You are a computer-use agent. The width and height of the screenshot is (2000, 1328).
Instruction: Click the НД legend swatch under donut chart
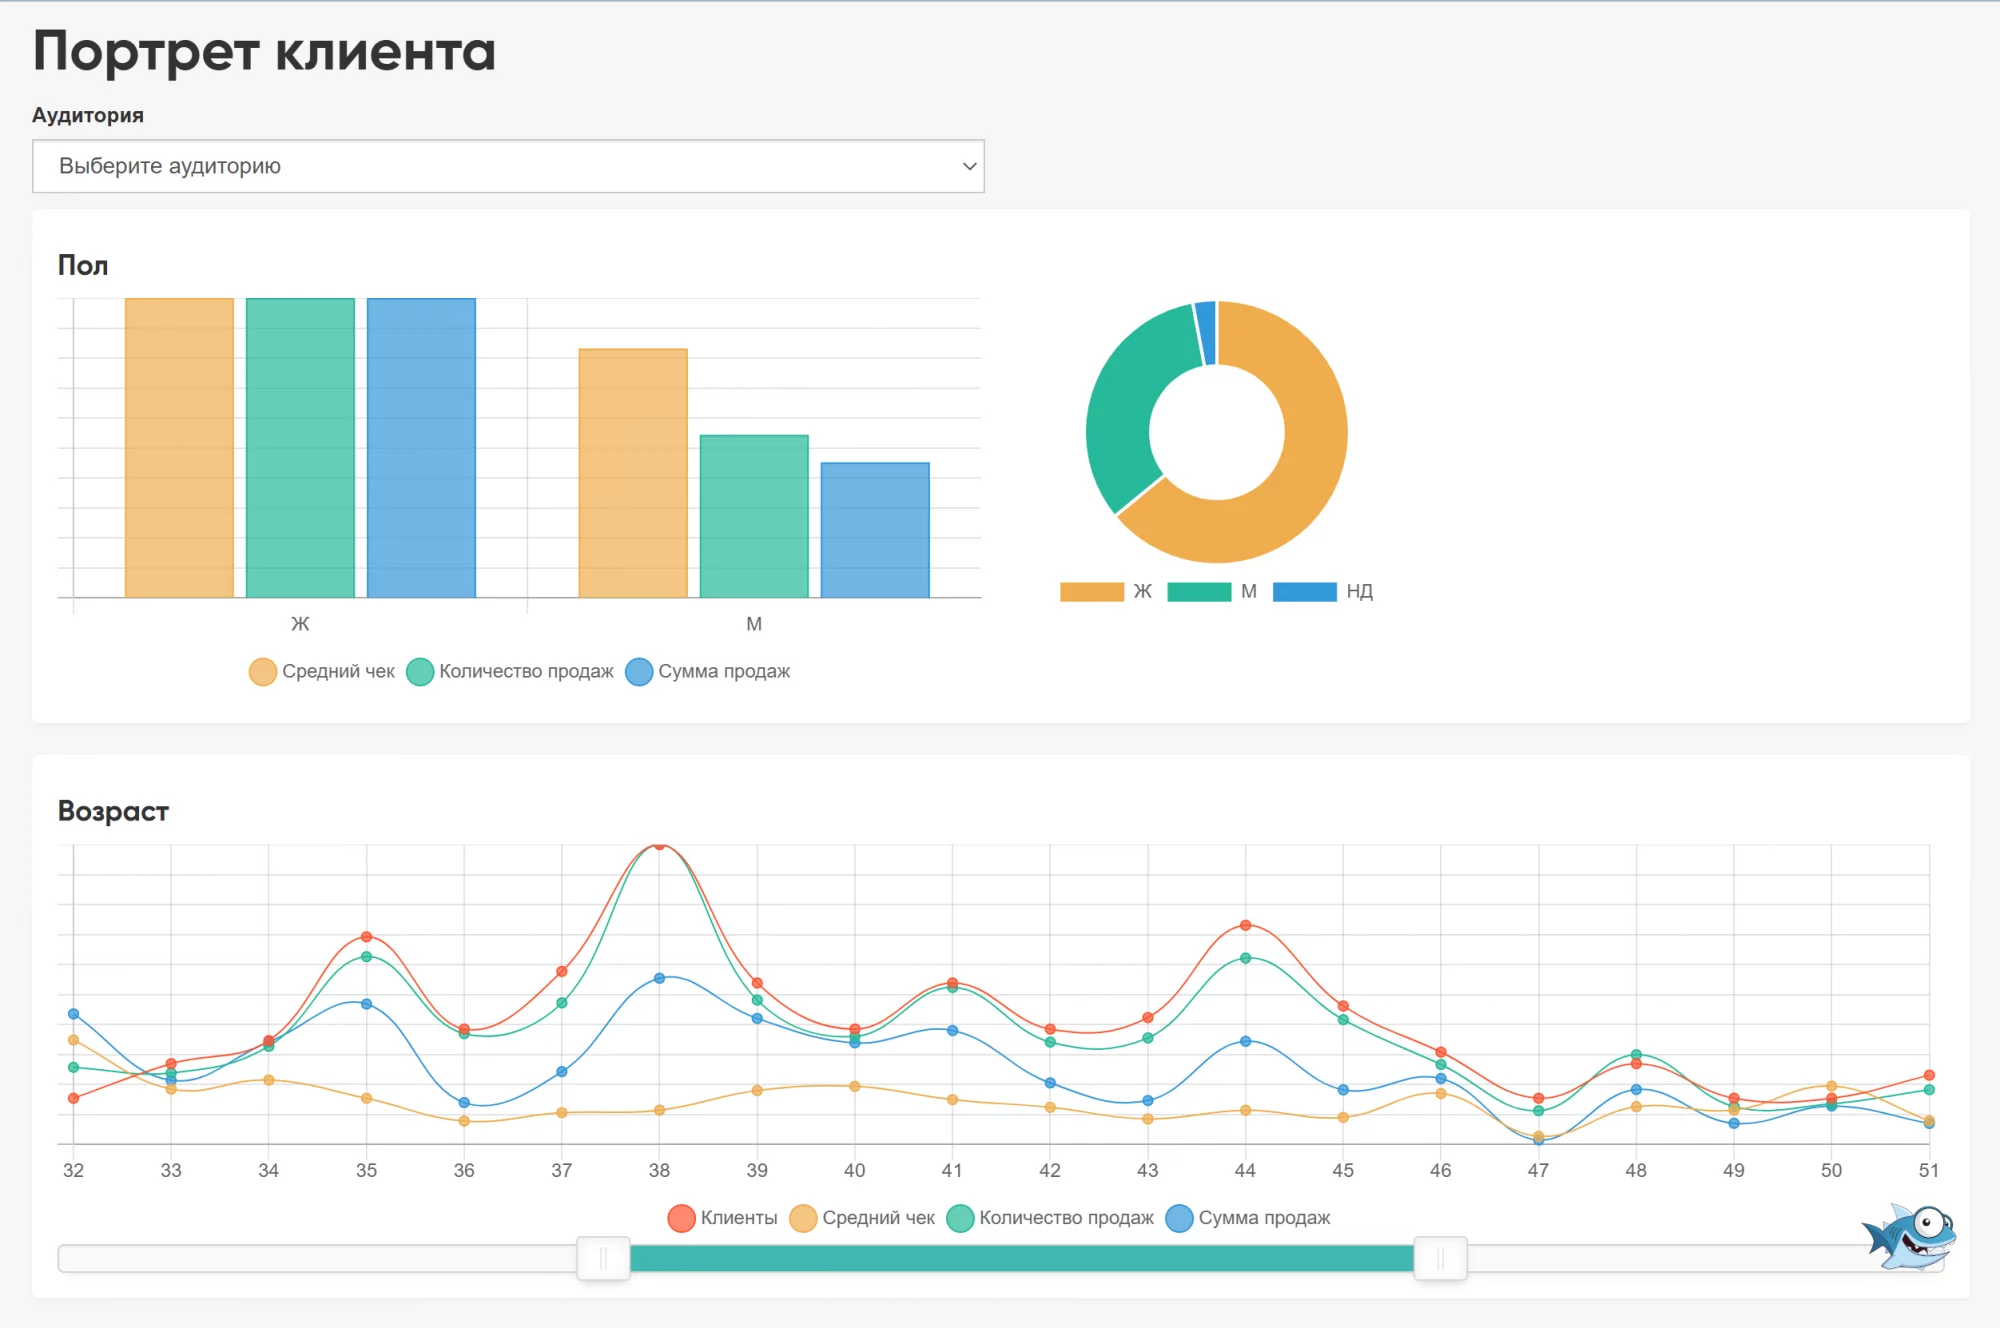pyautogui.click(x=1304, y=592)
